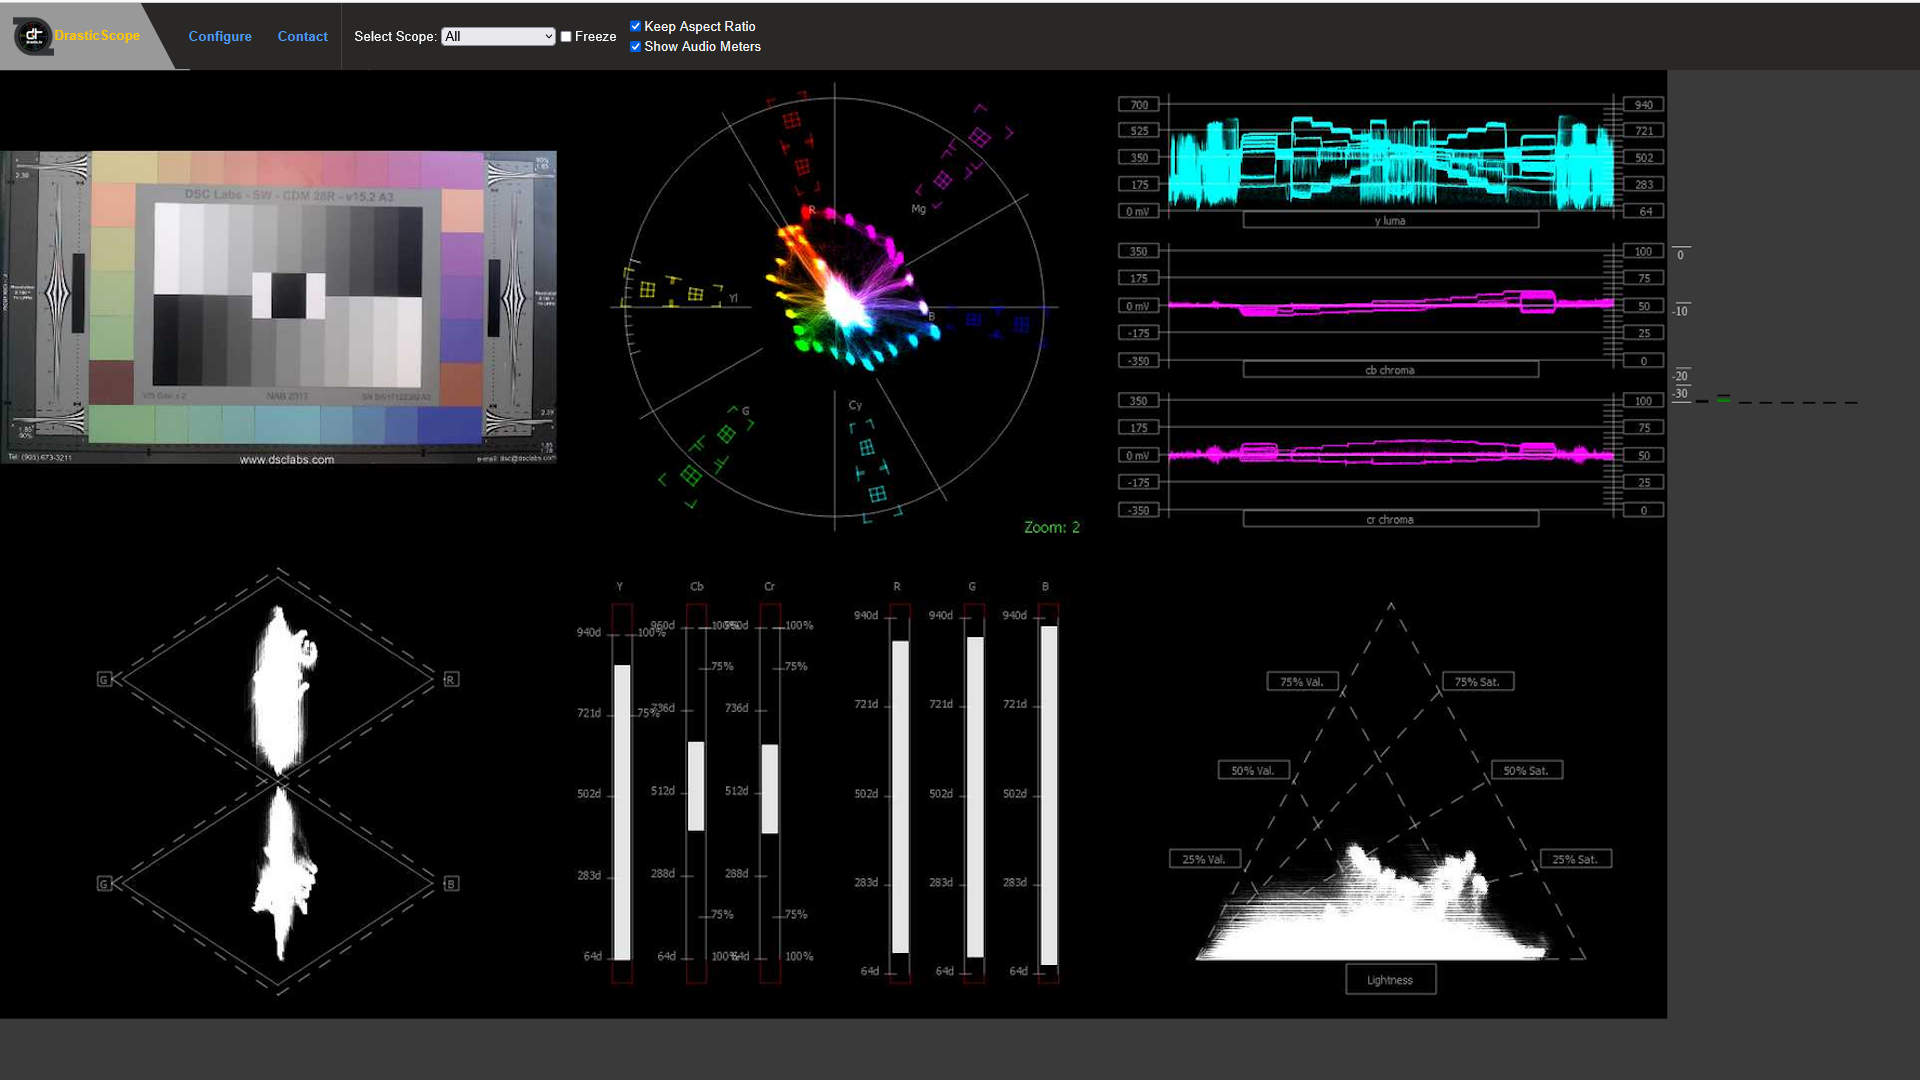
Task: Click the 25% Sat. label
Action: (x=1575, y=859)
